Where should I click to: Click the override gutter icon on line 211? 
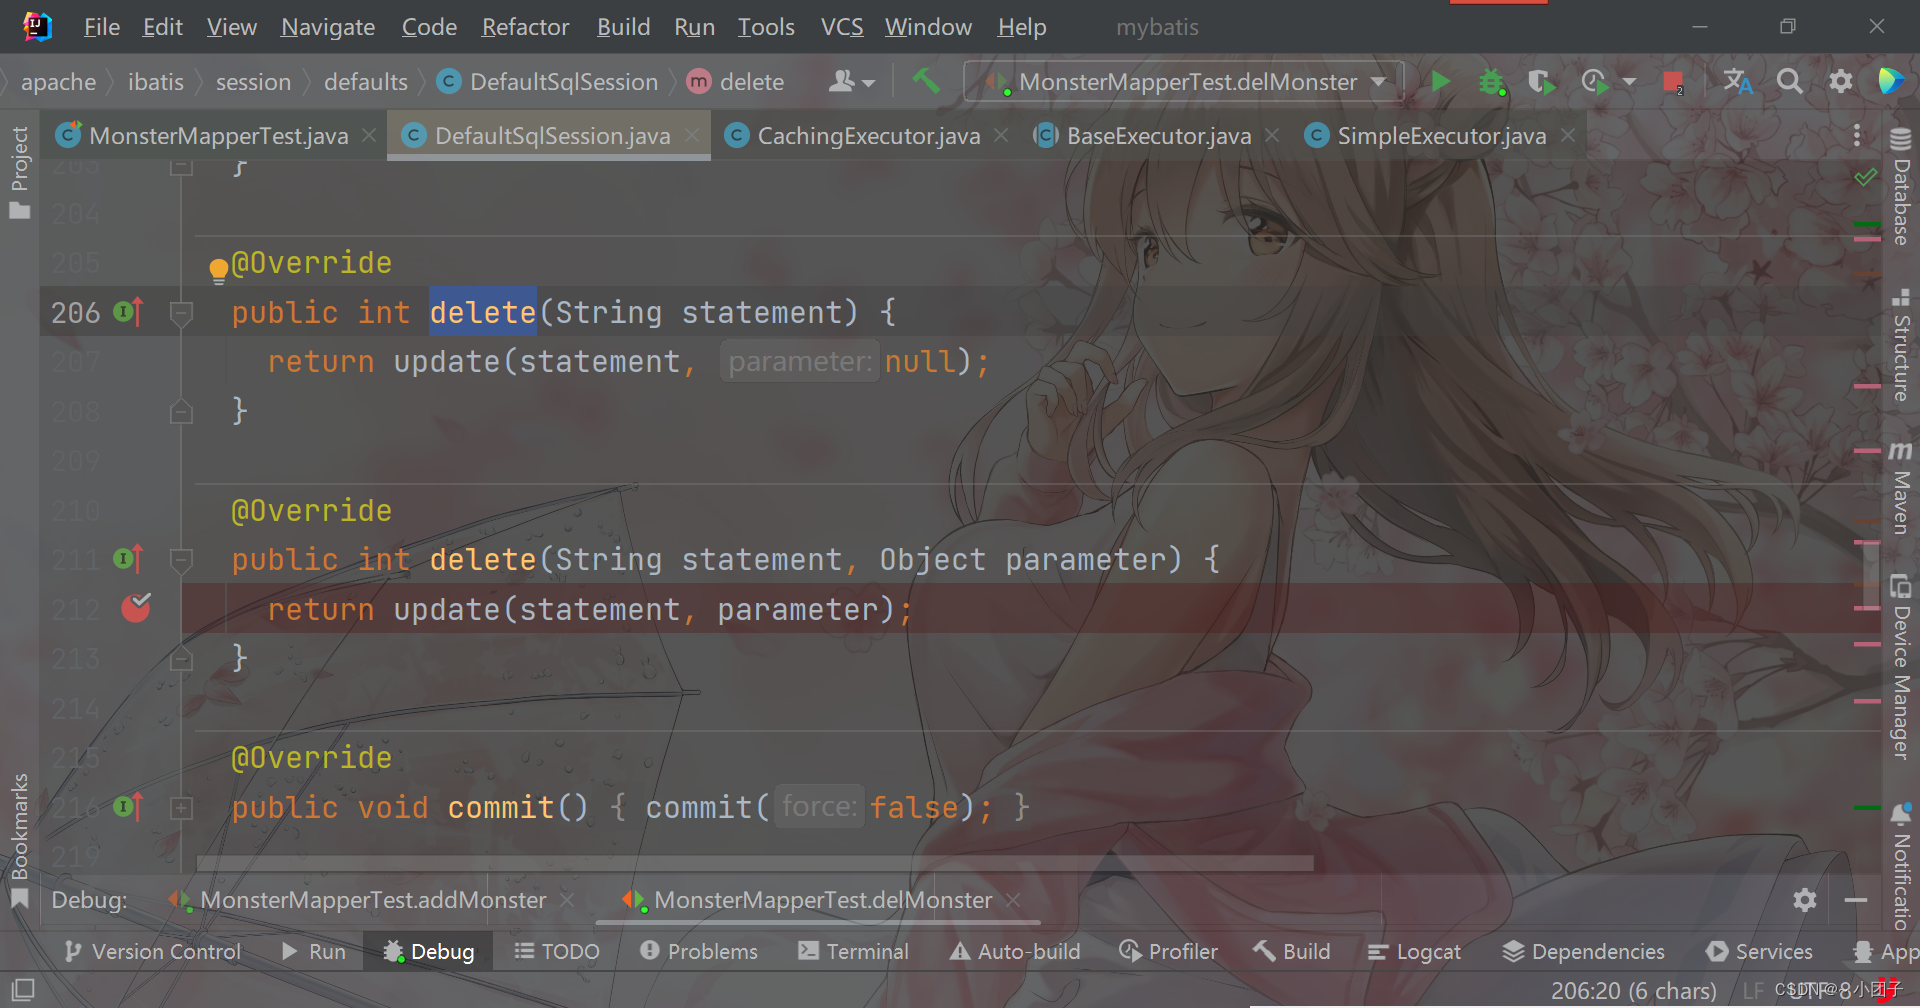128,559
